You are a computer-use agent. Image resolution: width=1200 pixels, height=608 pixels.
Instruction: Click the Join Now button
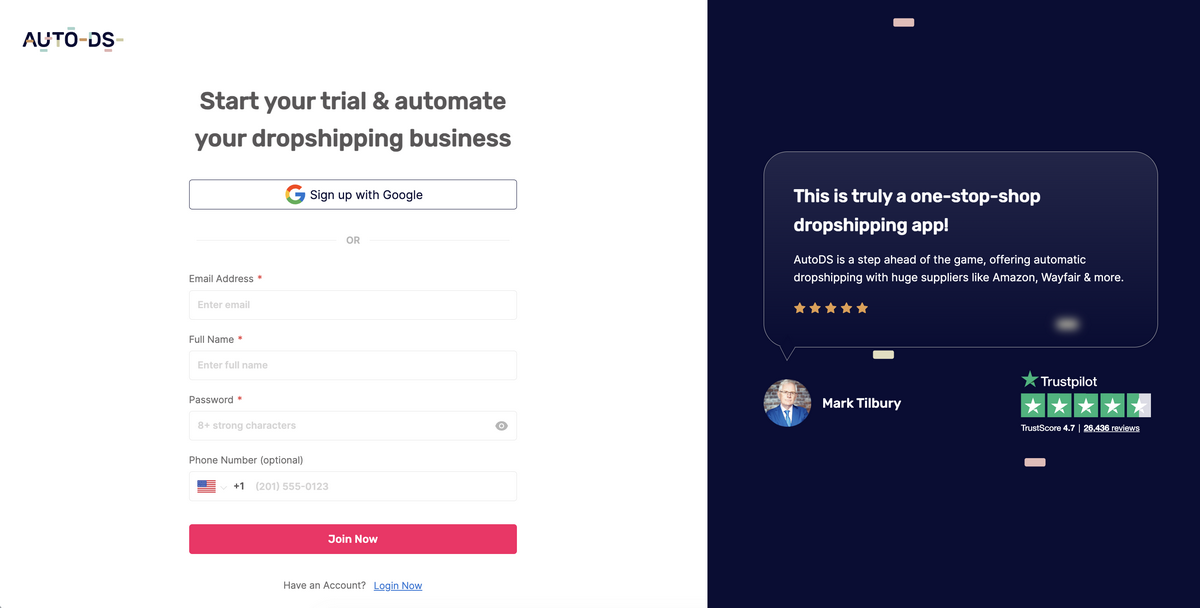[x=353, y=539]
